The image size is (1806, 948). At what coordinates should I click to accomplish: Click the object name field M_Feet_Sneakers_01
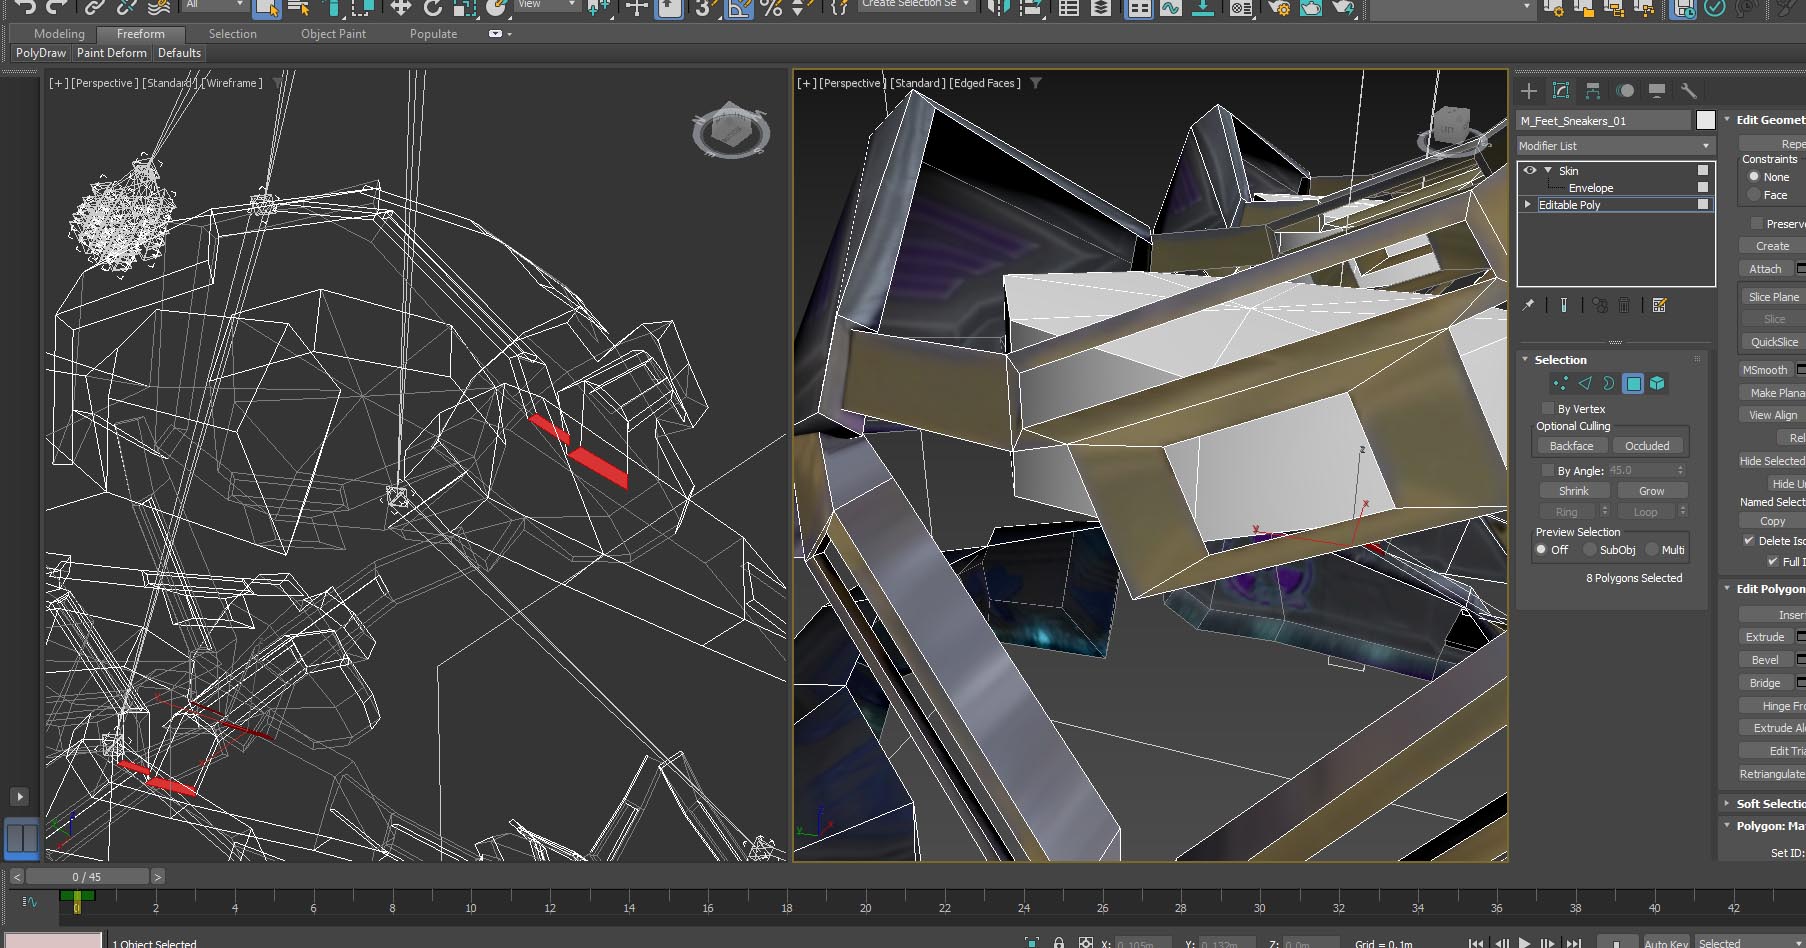pos(1602,121)
